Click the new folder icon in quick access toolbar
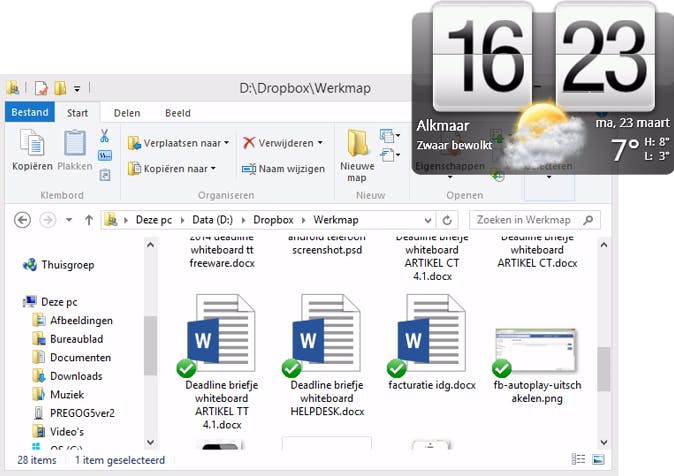674x476 pixels. click(x=60, y=88)
